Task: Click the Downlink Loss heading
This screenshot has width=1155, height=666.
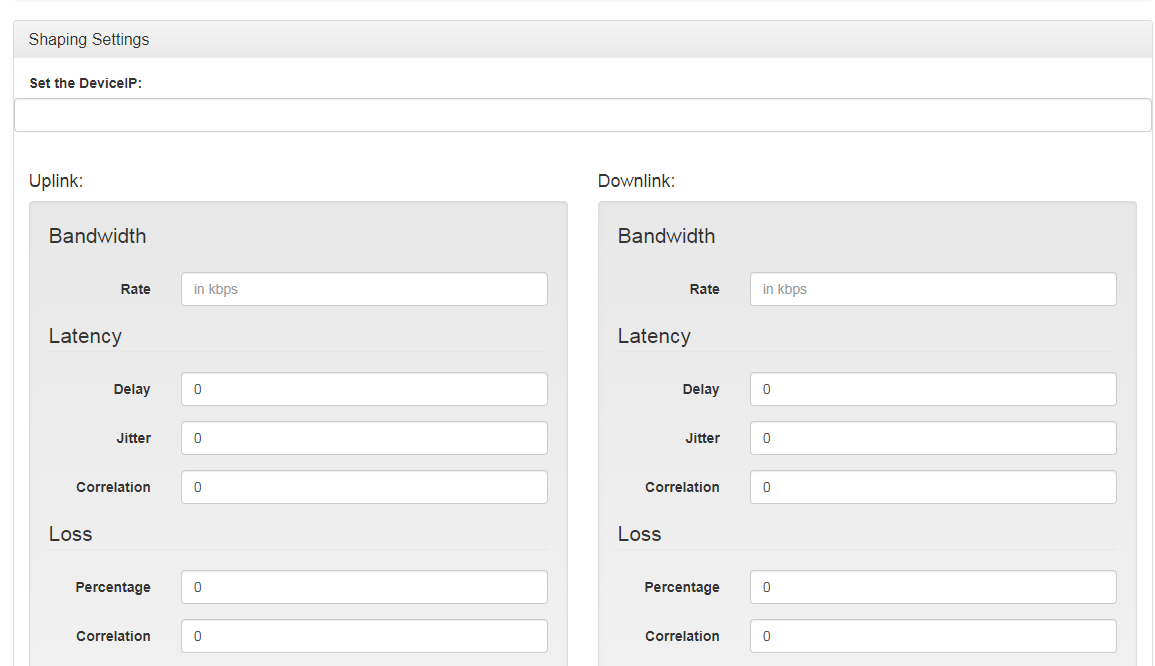Action: [639, 534]
